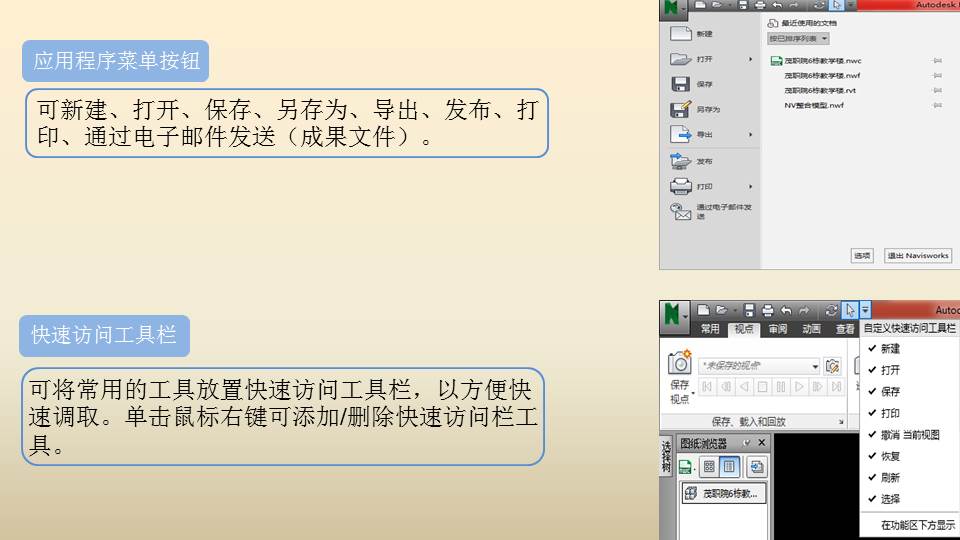The image size is (960, 540).
Task: Click the stop animation button
Action: pos(762,386)
